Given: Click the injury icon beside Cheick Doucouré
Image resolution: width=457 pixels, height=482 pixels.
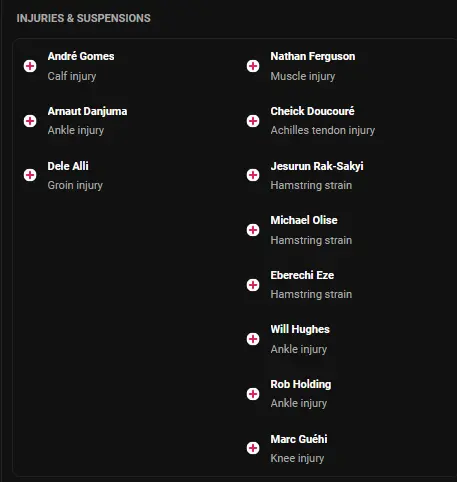Looking at the screenshot, I should coord(253,121).
